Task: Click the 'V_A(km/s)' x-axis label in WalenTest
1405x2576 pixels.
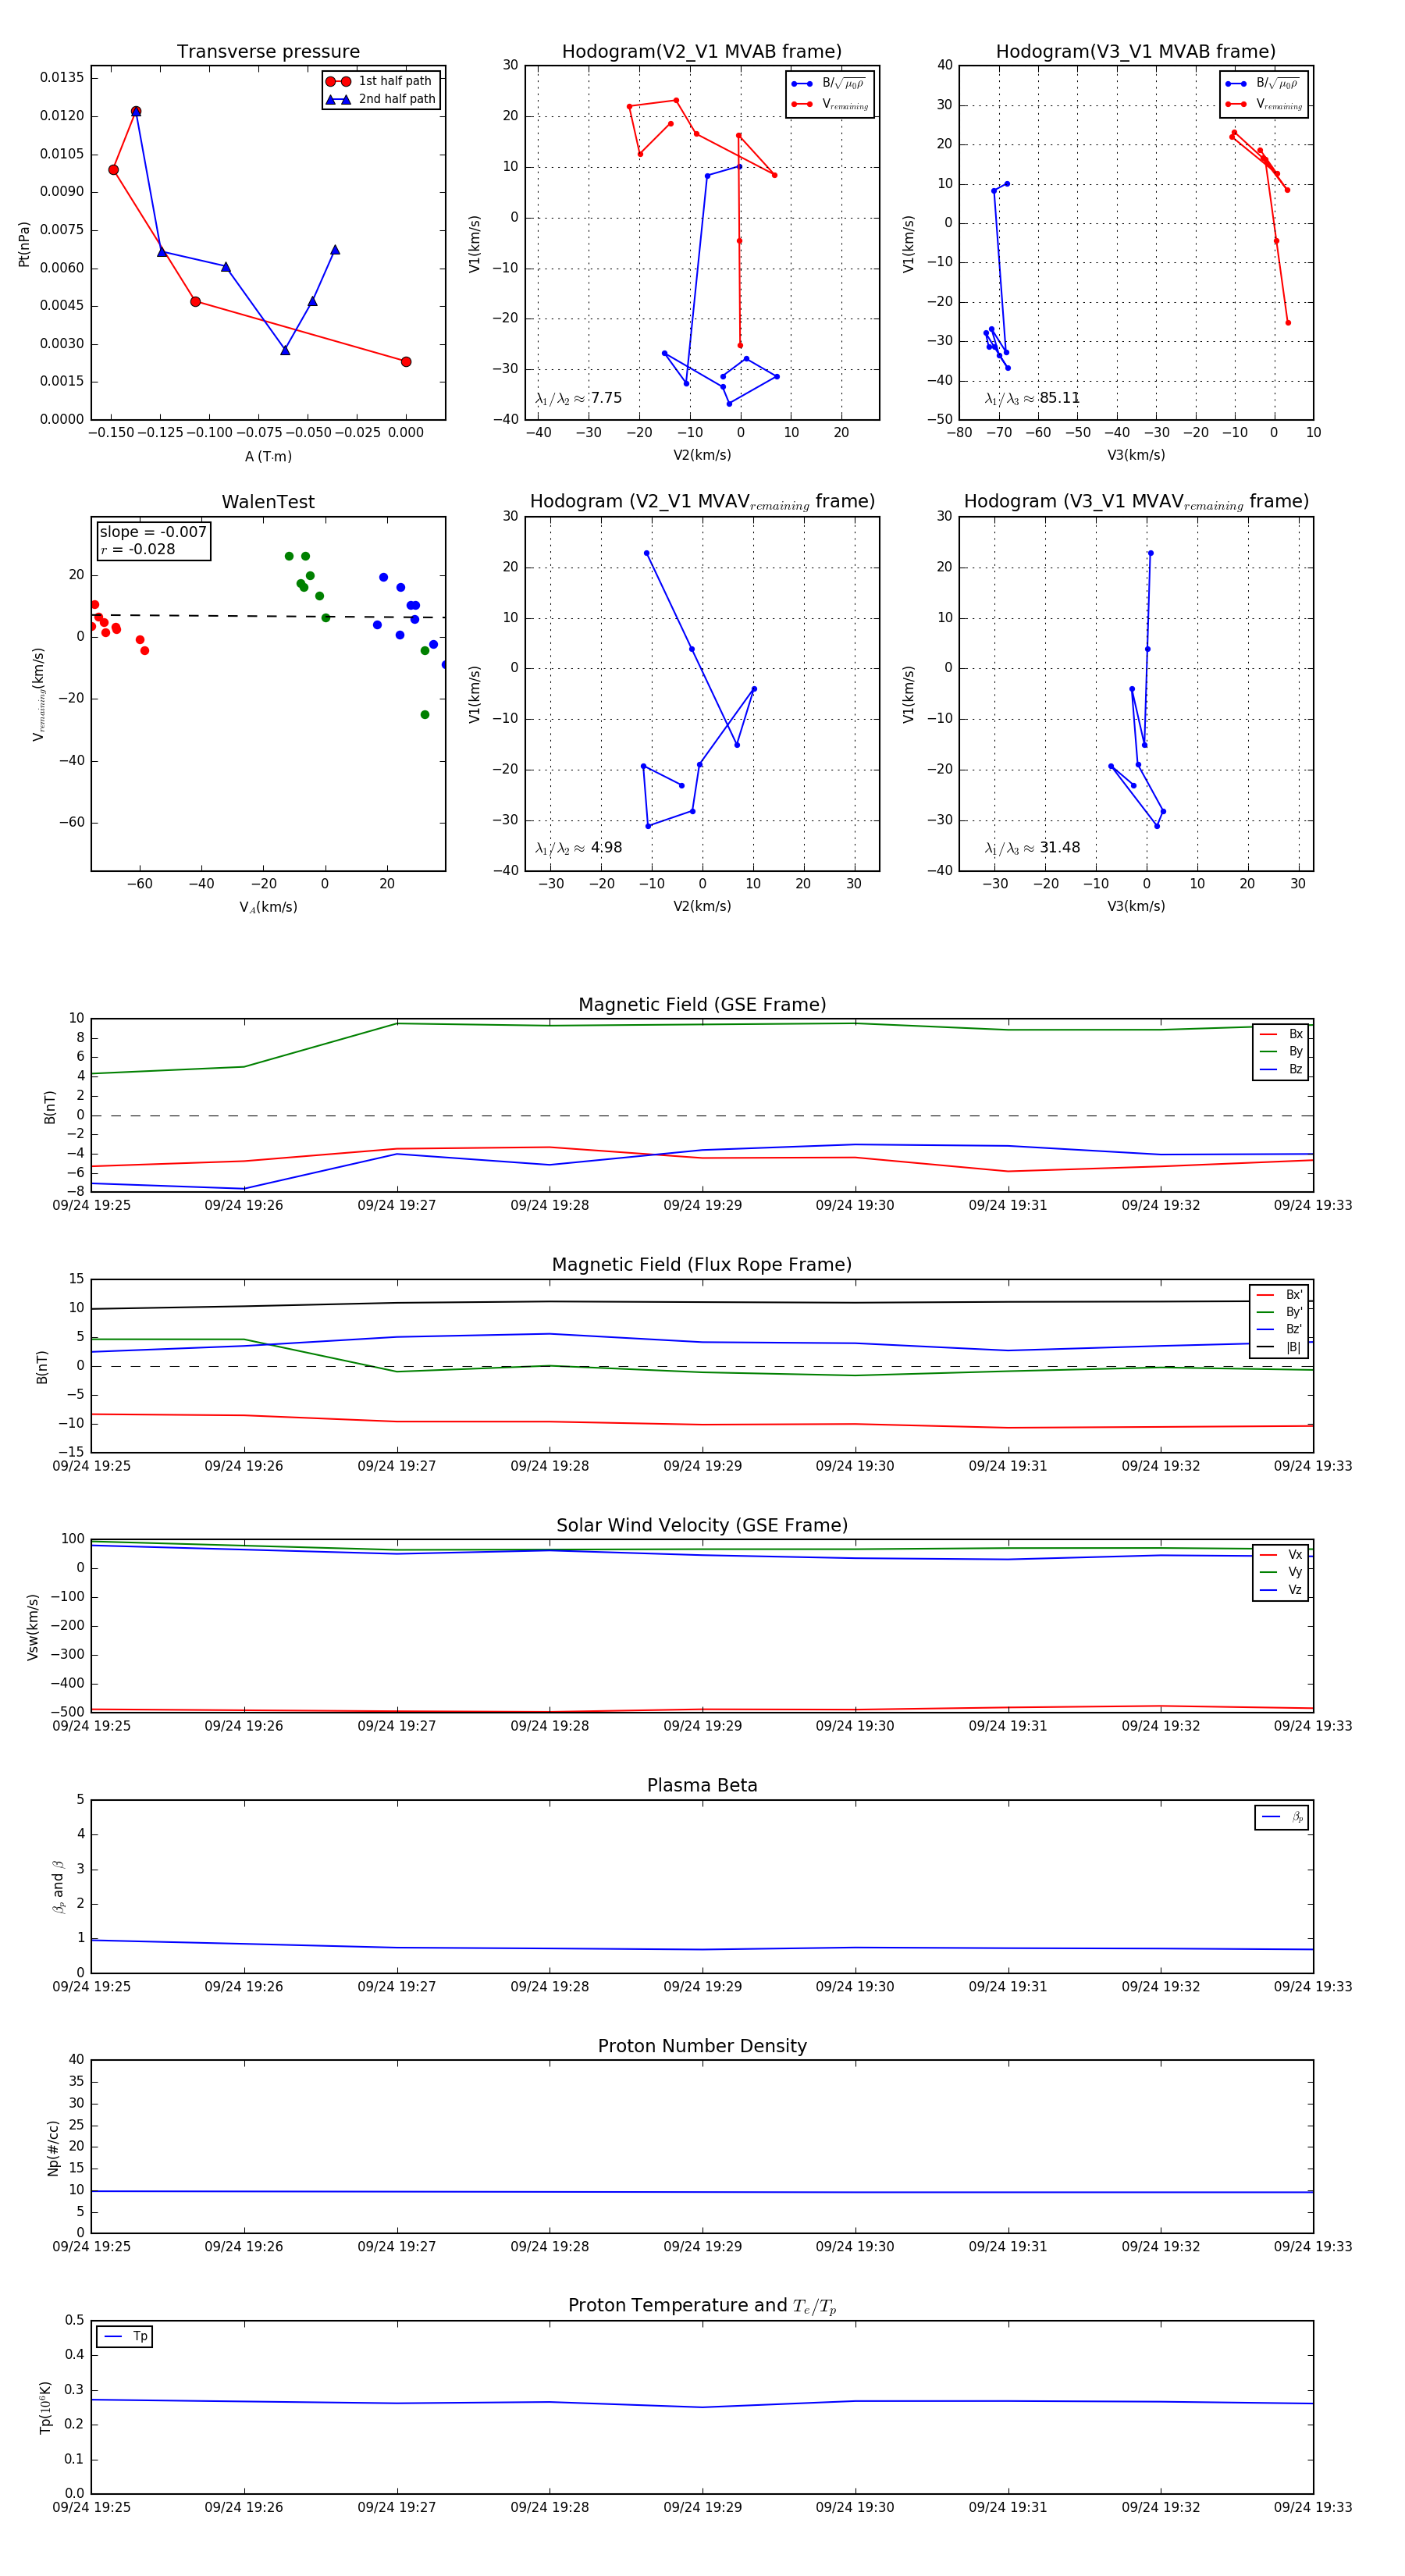Action: (x=268, y=908)
